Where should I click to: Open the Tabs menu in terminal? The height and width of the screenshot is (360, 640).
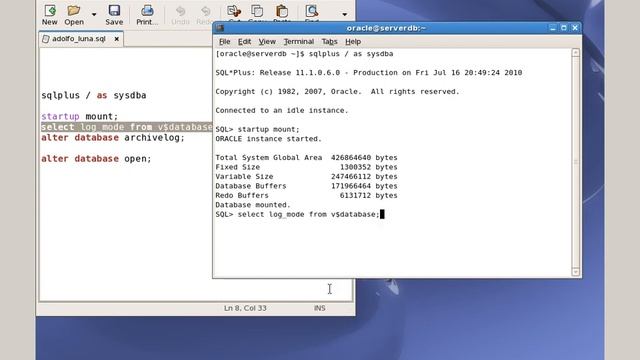pyautogui.click(x=329, y=42)
